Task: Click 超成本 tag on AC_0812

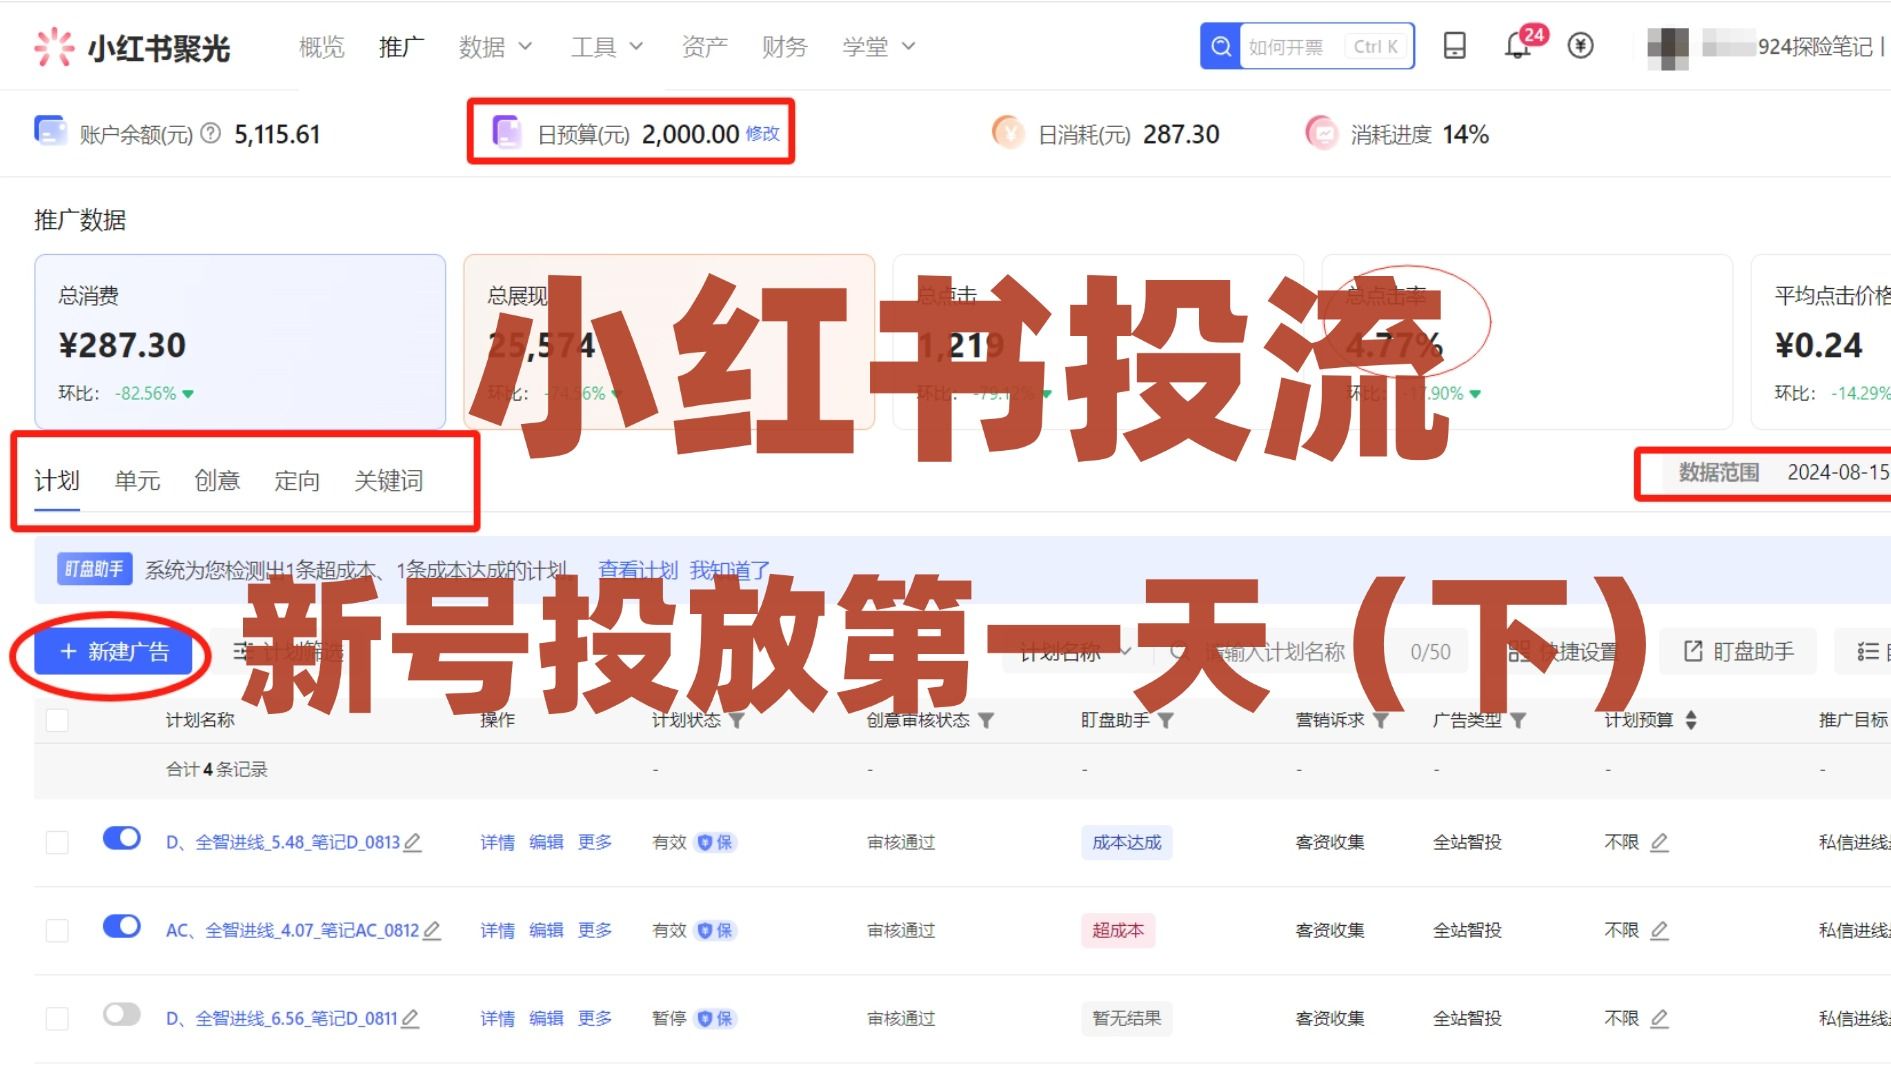Action: pos(1118,930)
